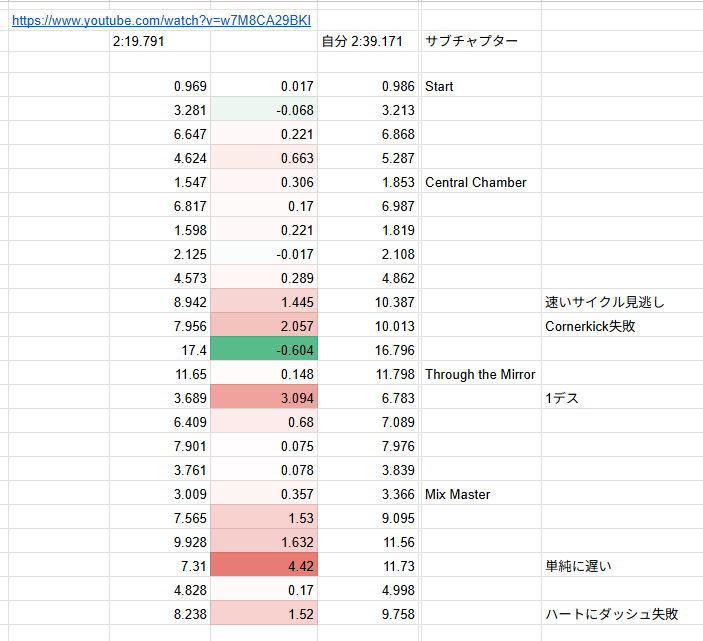Select the cell with 1.547
Viewport: 703px width, 641px height.
tap(160, 182)
